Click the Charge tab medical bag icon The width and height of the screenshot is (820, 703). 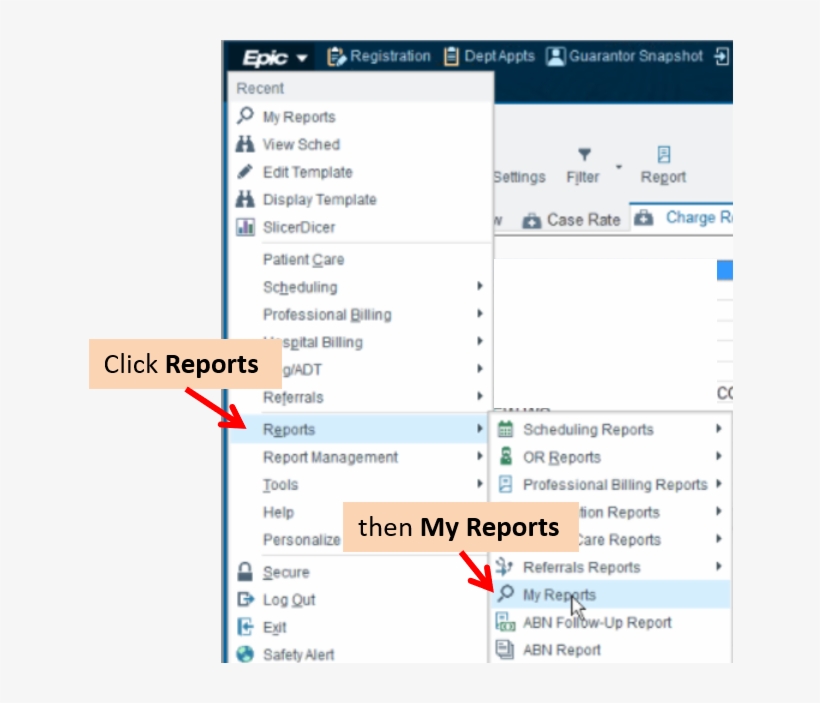644,218
